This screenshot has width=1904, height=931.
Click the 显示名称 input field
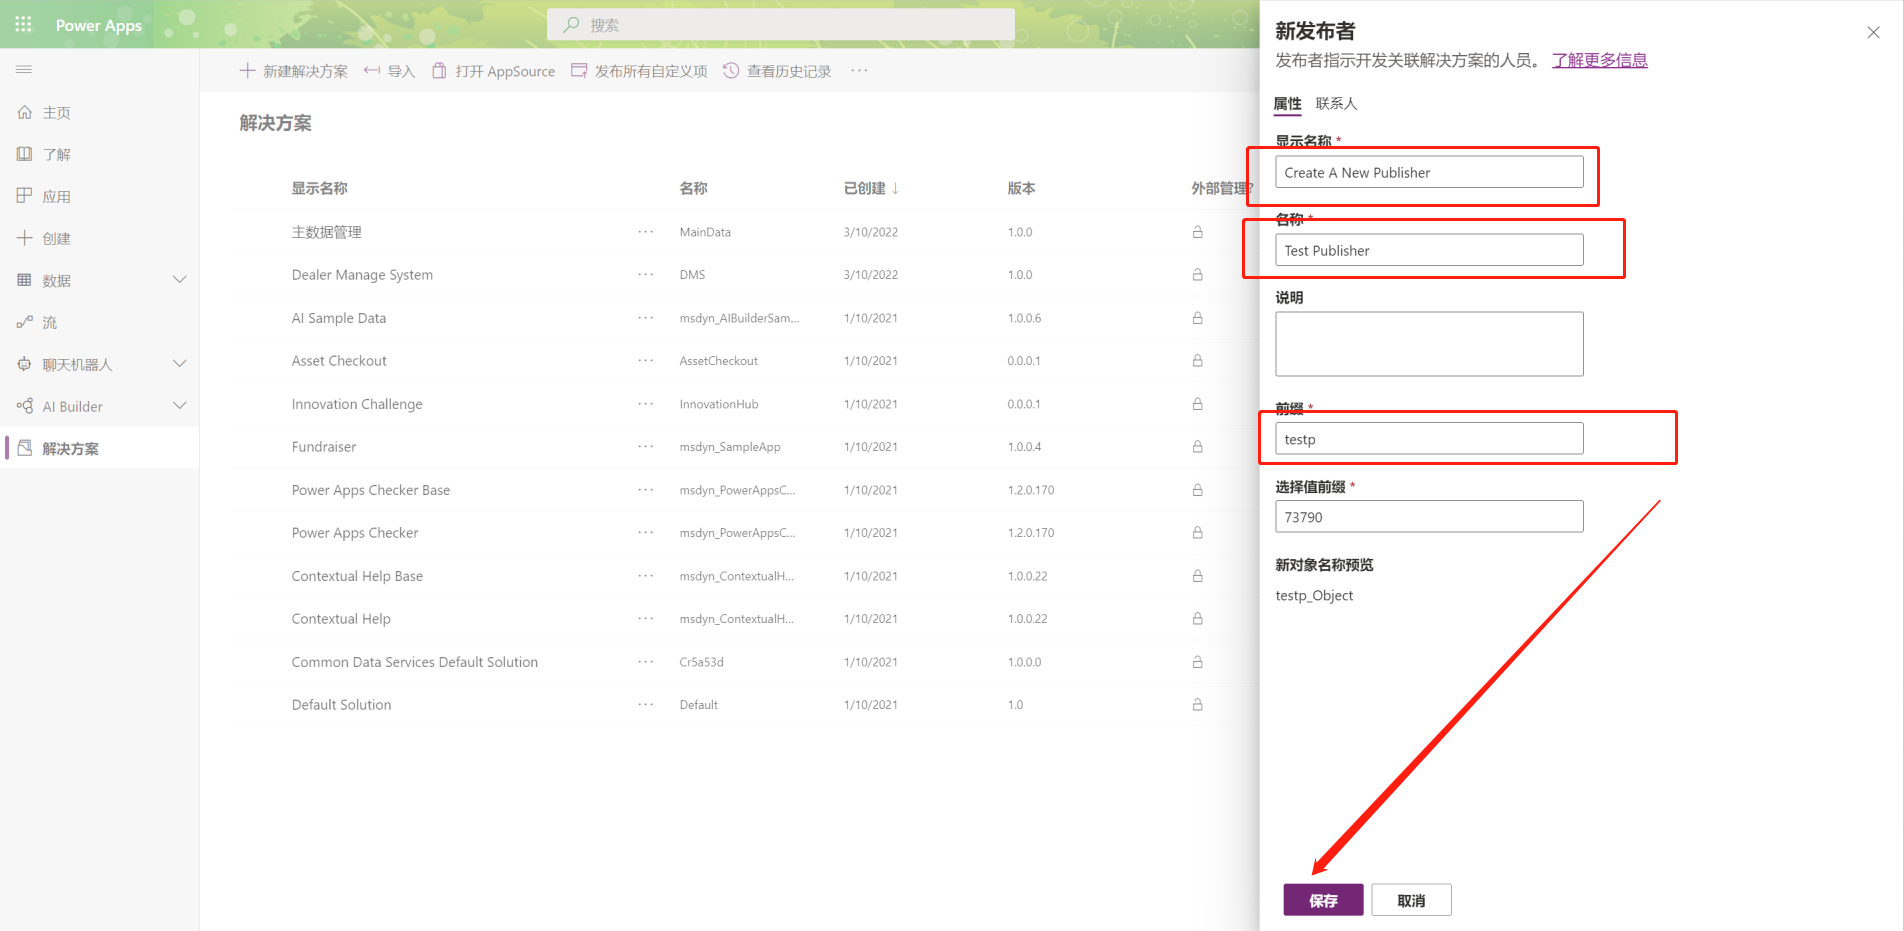[1429, 172]
